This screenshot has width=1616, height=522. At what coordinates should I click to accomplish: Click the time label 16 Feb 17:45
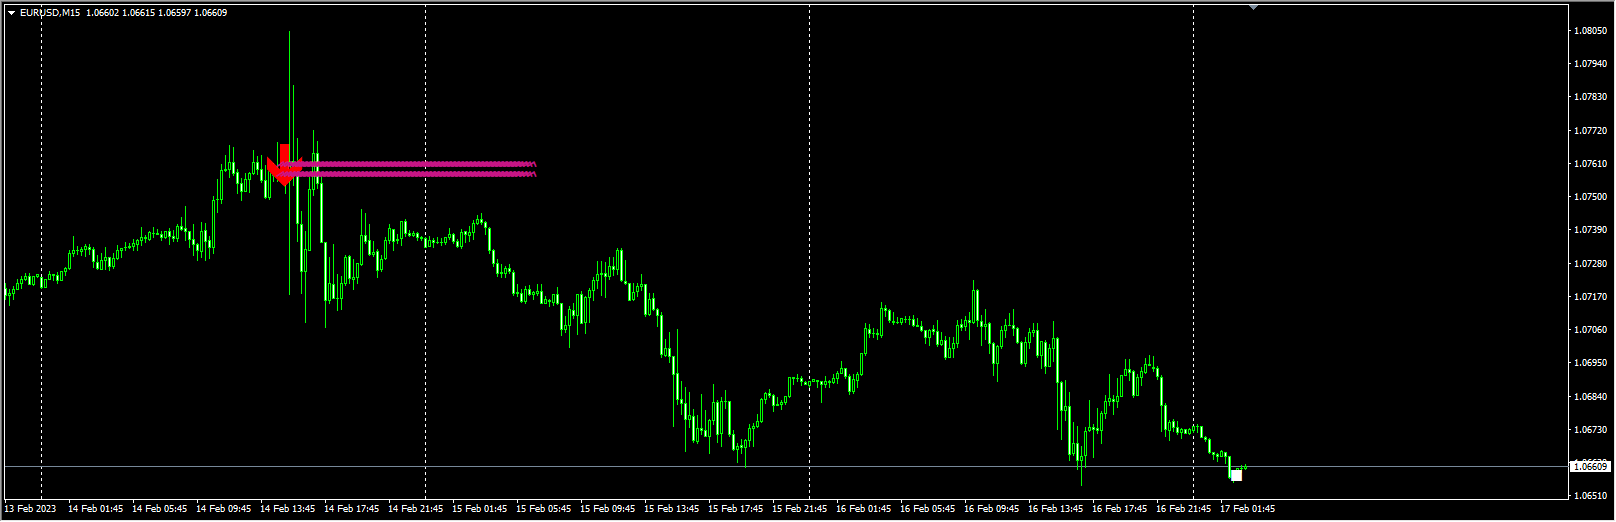[x=1120, y=509]
